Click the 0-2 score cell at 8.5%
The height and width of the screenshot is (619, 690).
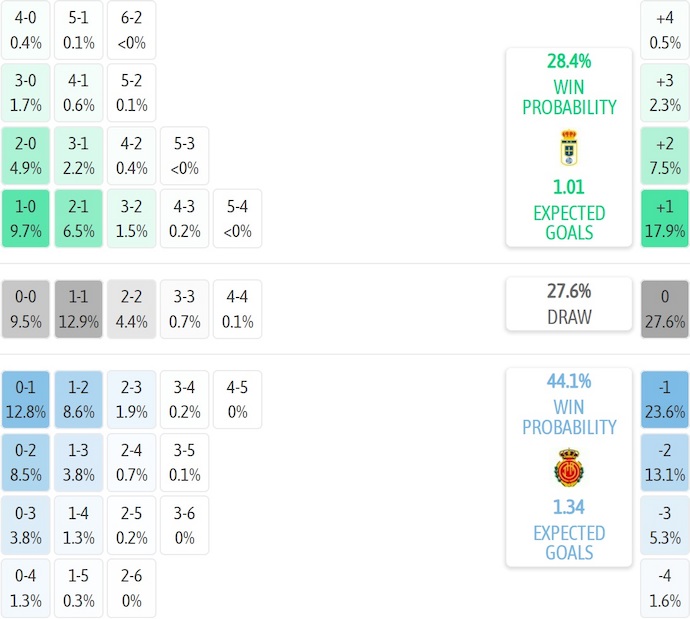click(26, 462)
